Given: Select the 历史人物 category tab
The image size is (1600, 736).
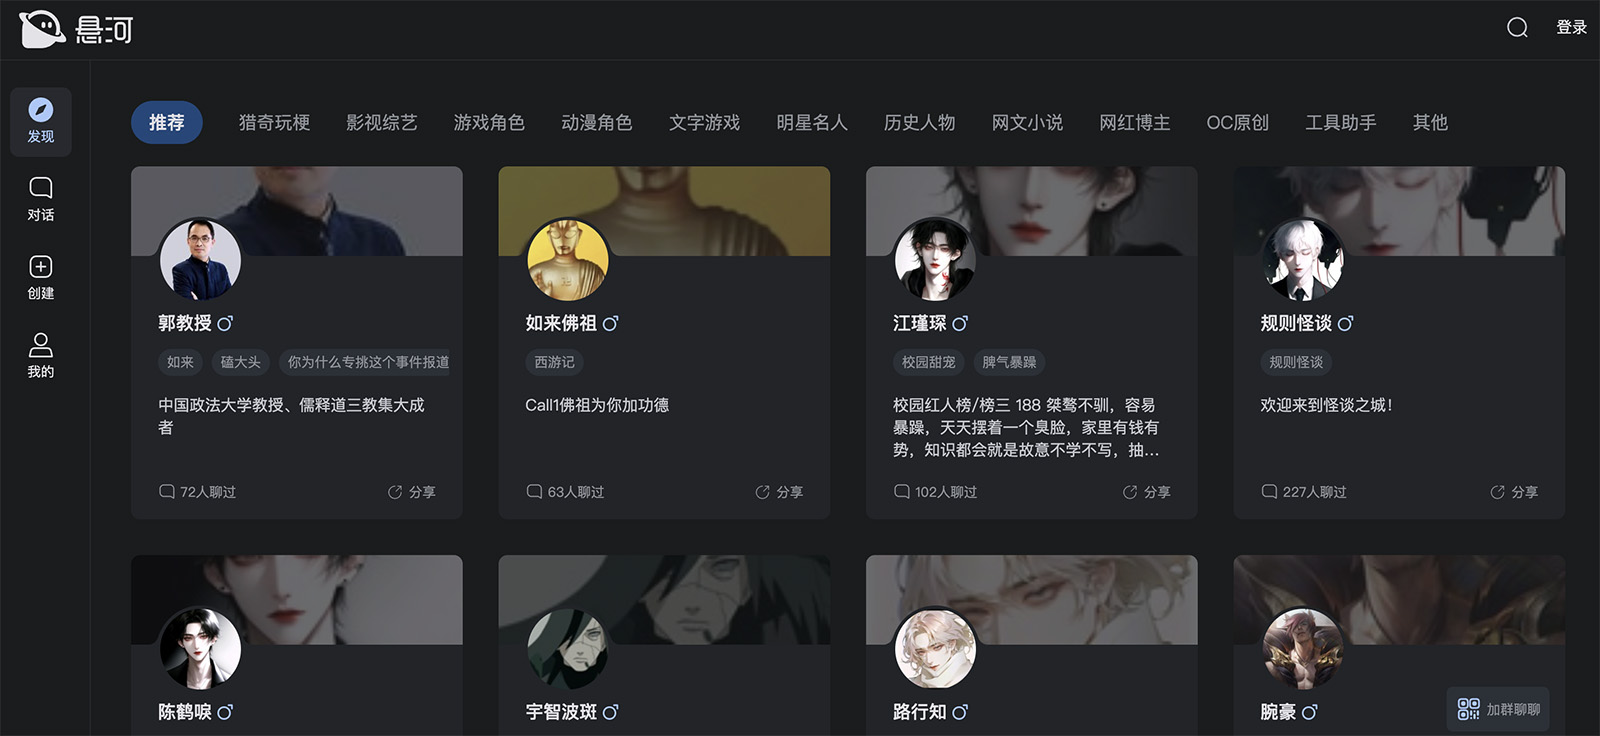Looking at the screenshot, I should click(920, 122).
